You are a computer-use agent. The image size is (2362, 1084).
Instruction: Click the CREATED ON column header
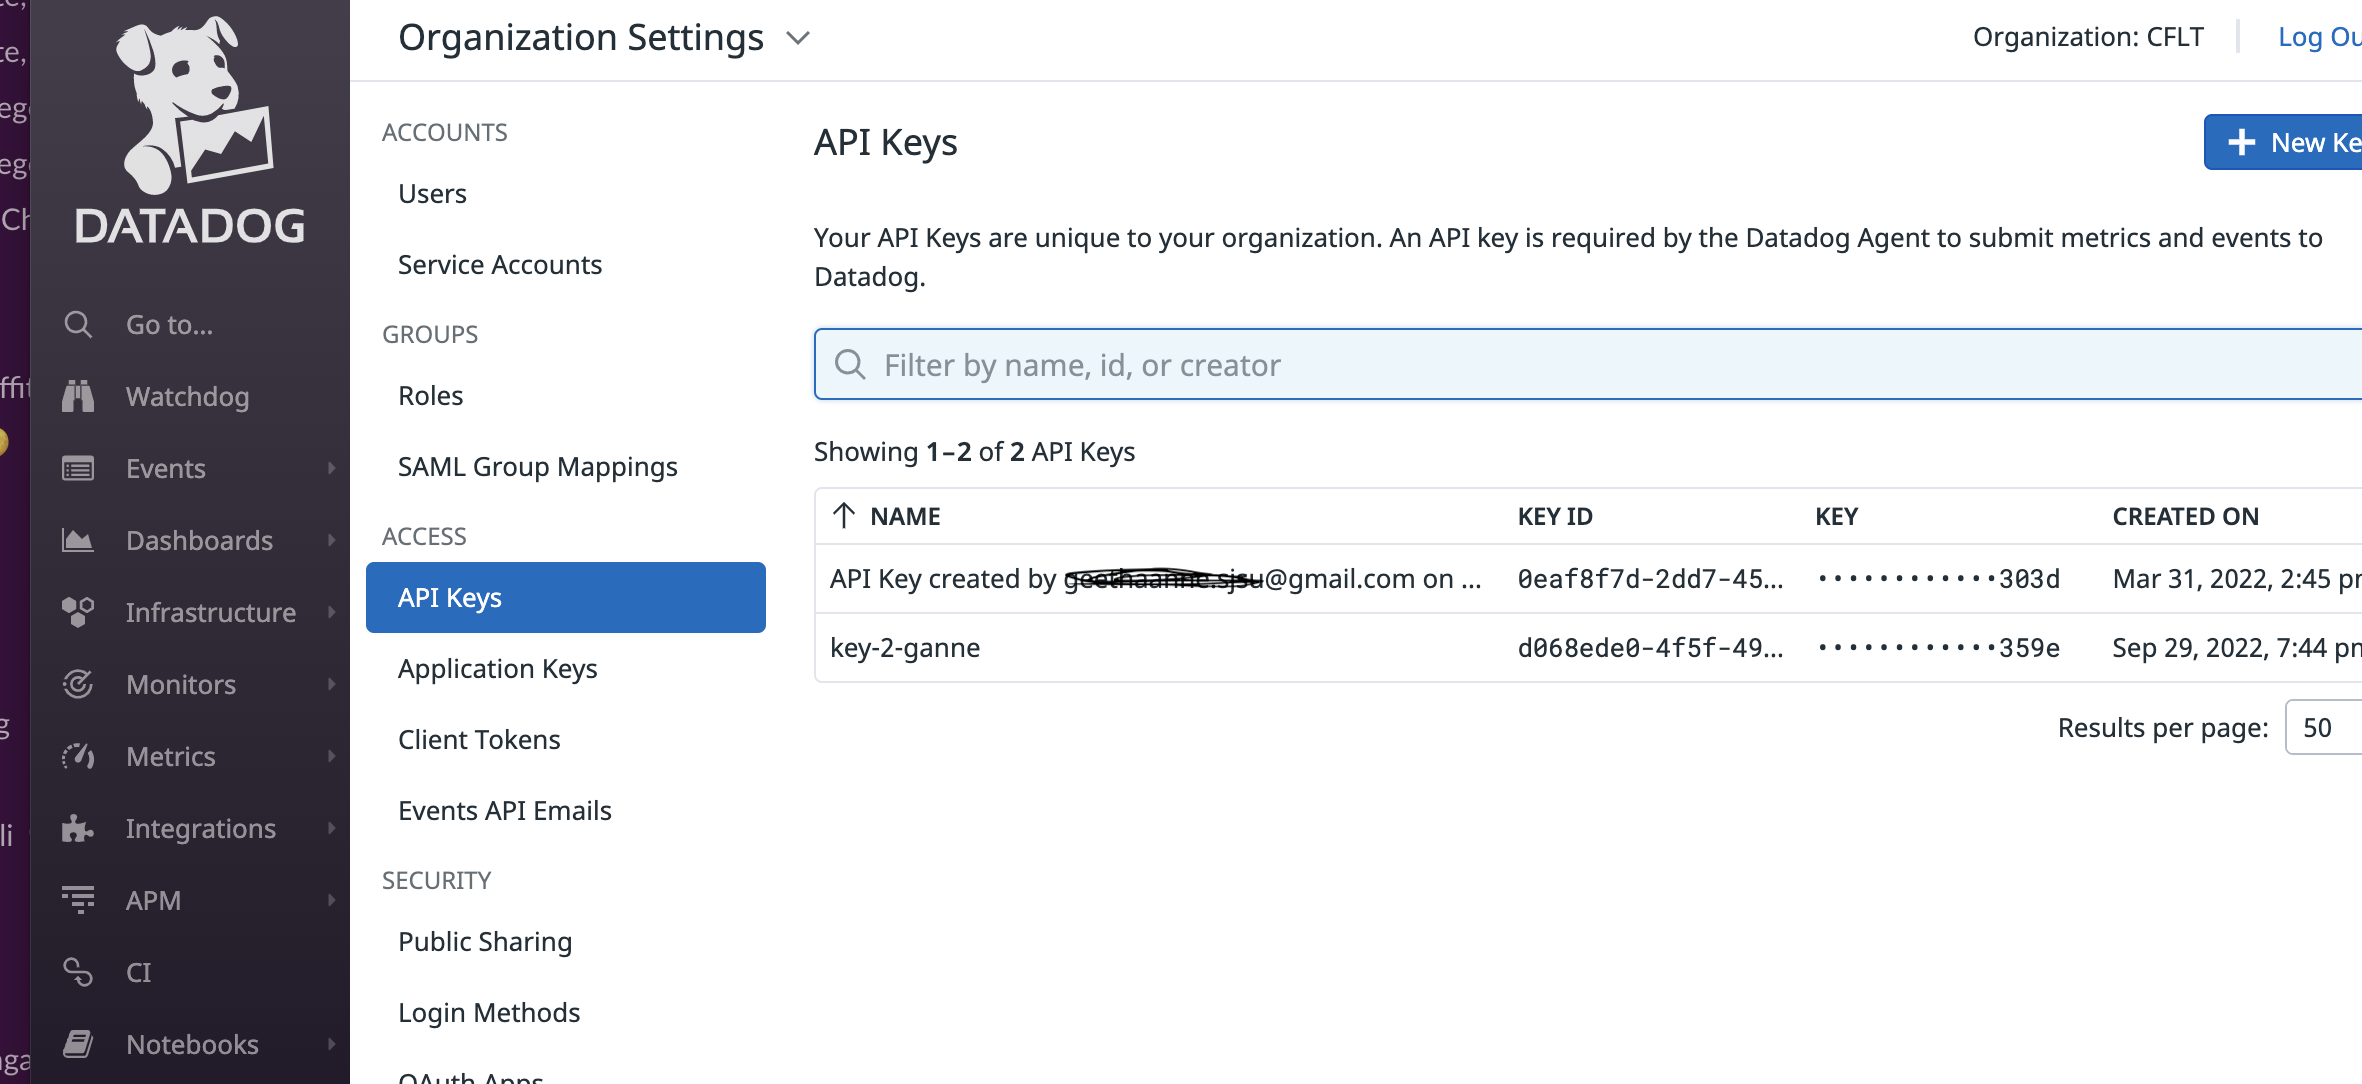pyautogui.click(x=2186, y=516)
